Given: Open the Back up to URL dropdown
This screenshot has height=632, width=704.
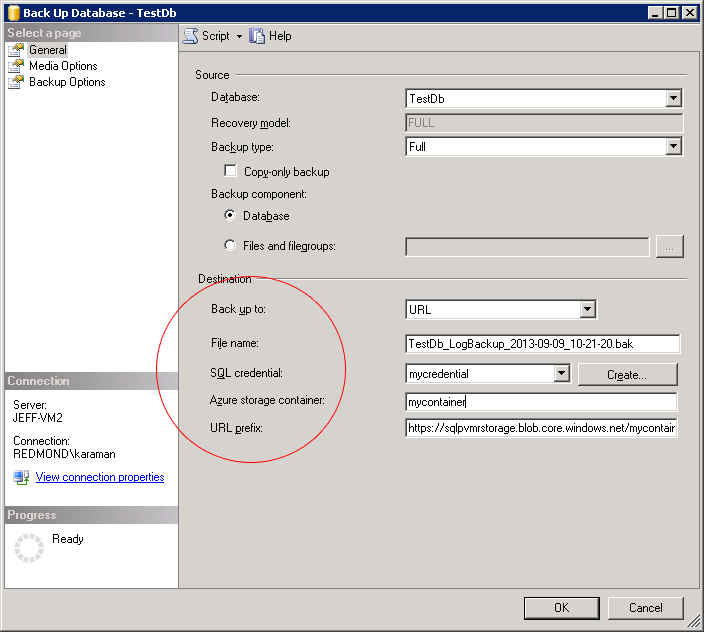Looking at the screenshot, I should (587, 309).
